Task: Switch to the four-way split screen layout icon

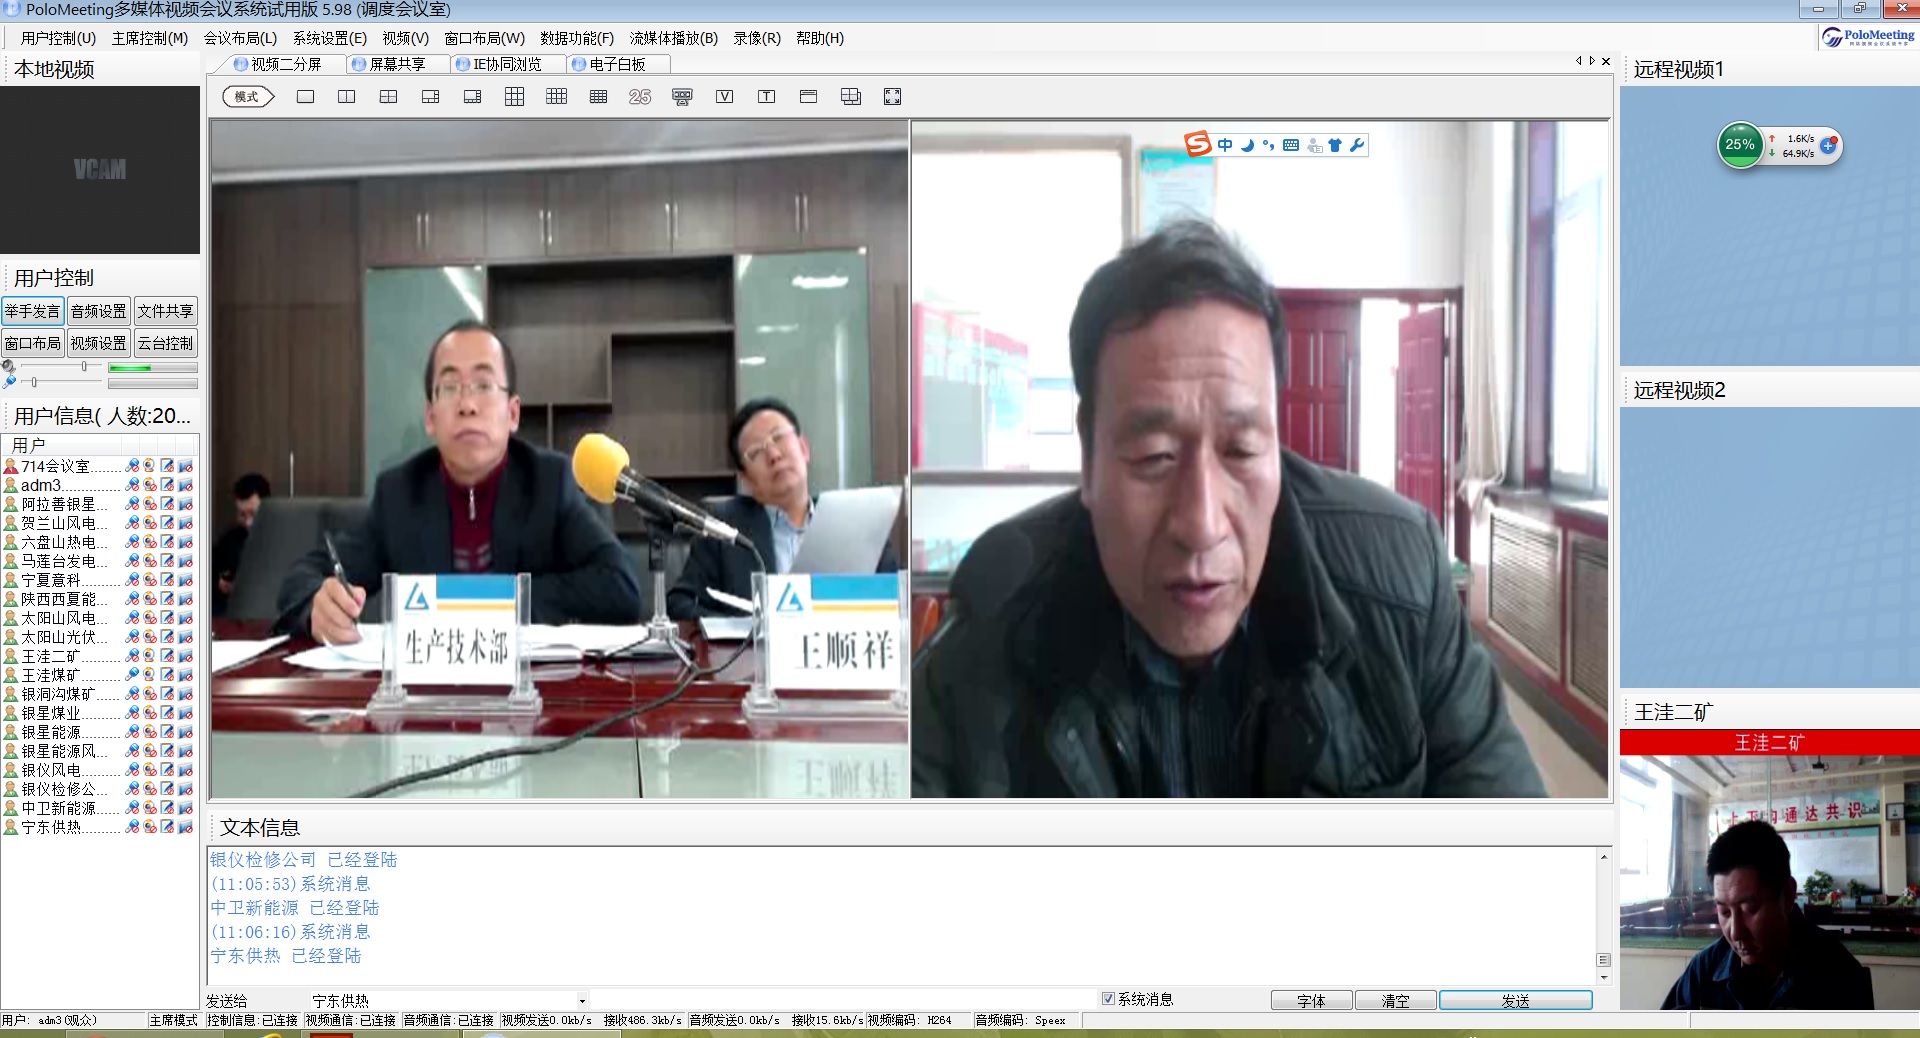Action: point(389,97)
